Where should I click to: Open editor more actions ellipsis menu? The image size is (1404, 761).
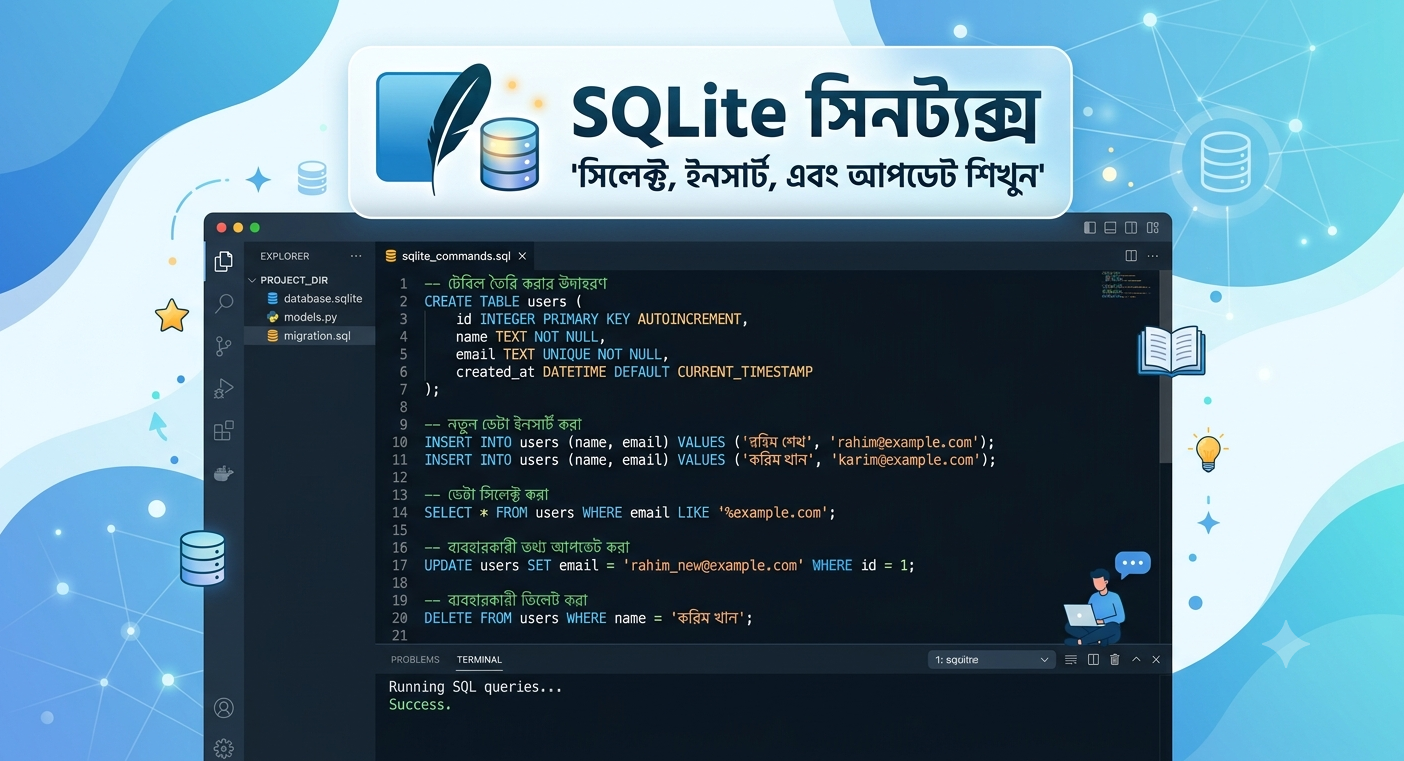[1153, 256]
